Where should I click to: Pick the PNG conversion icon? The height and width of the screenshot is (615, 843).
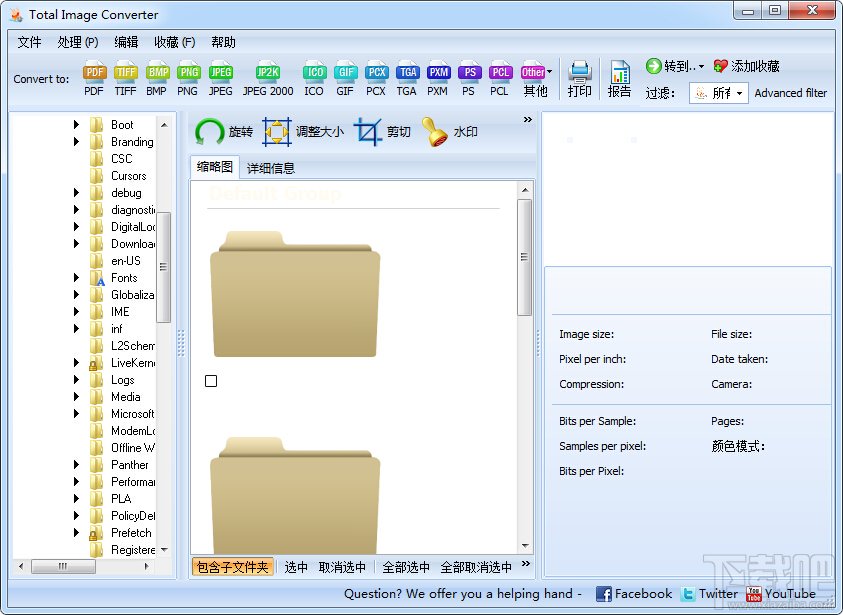(188, 78)
